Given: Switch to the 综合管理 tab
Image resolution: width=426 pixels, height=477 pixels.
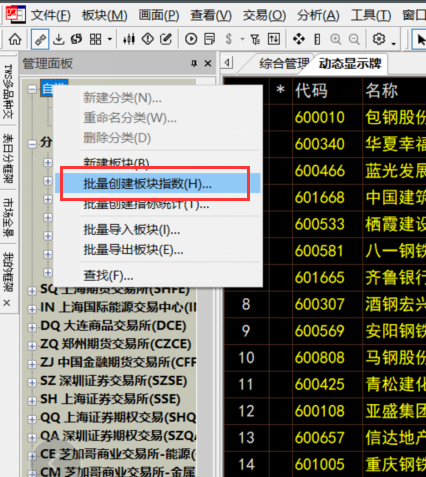Looking at the screenshot, I should 284,63.
